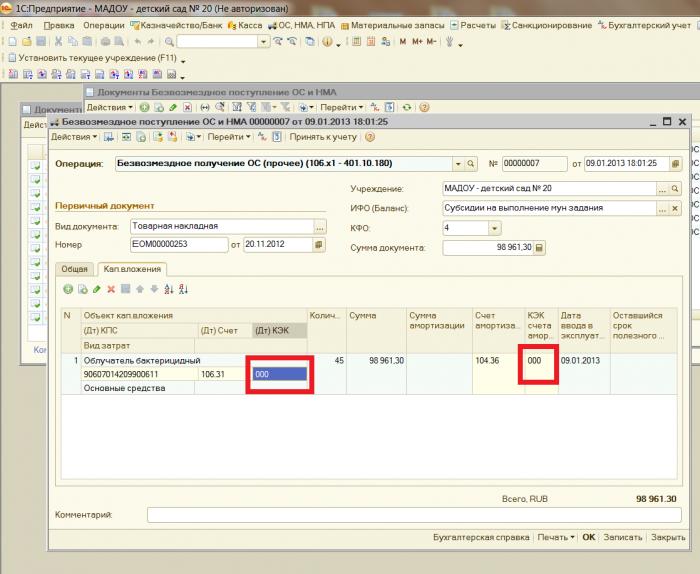700x574 pixels.
Task: Create a new document with the main toolbar icon
Action: (x=12, y=42)
